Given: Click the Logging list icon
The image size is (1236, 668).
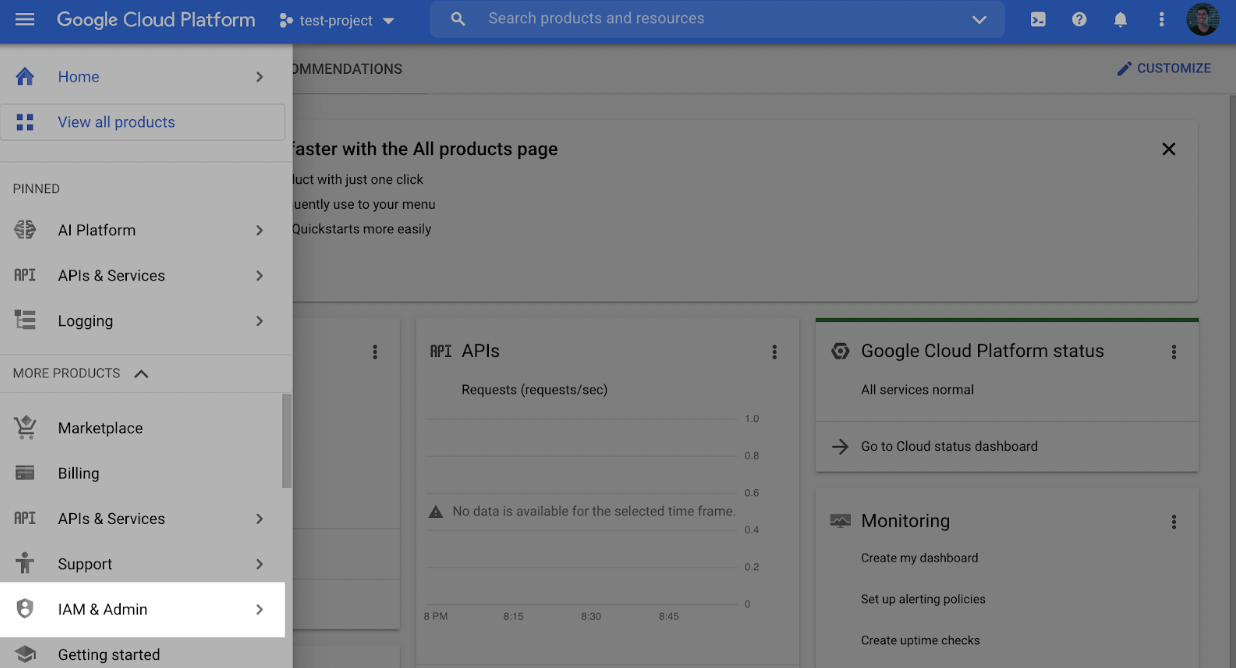Looking at the screenshot, I should click(25, 320).
